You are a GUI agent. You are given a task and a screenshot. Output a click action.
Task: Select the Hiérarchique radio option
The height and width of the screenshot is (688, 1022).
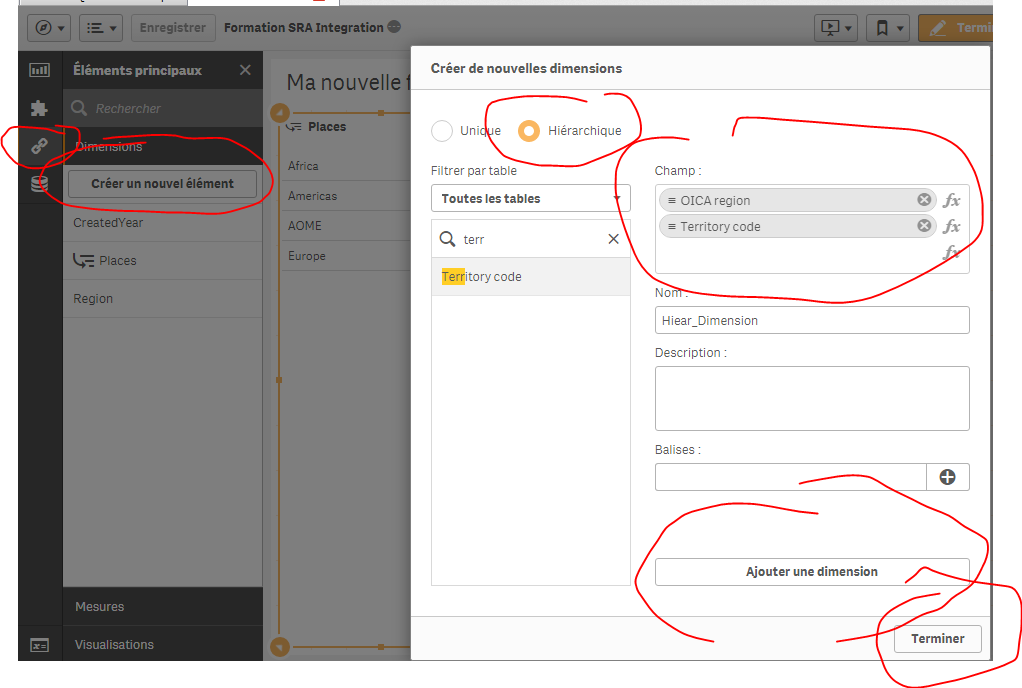click(x=530, y=131)
